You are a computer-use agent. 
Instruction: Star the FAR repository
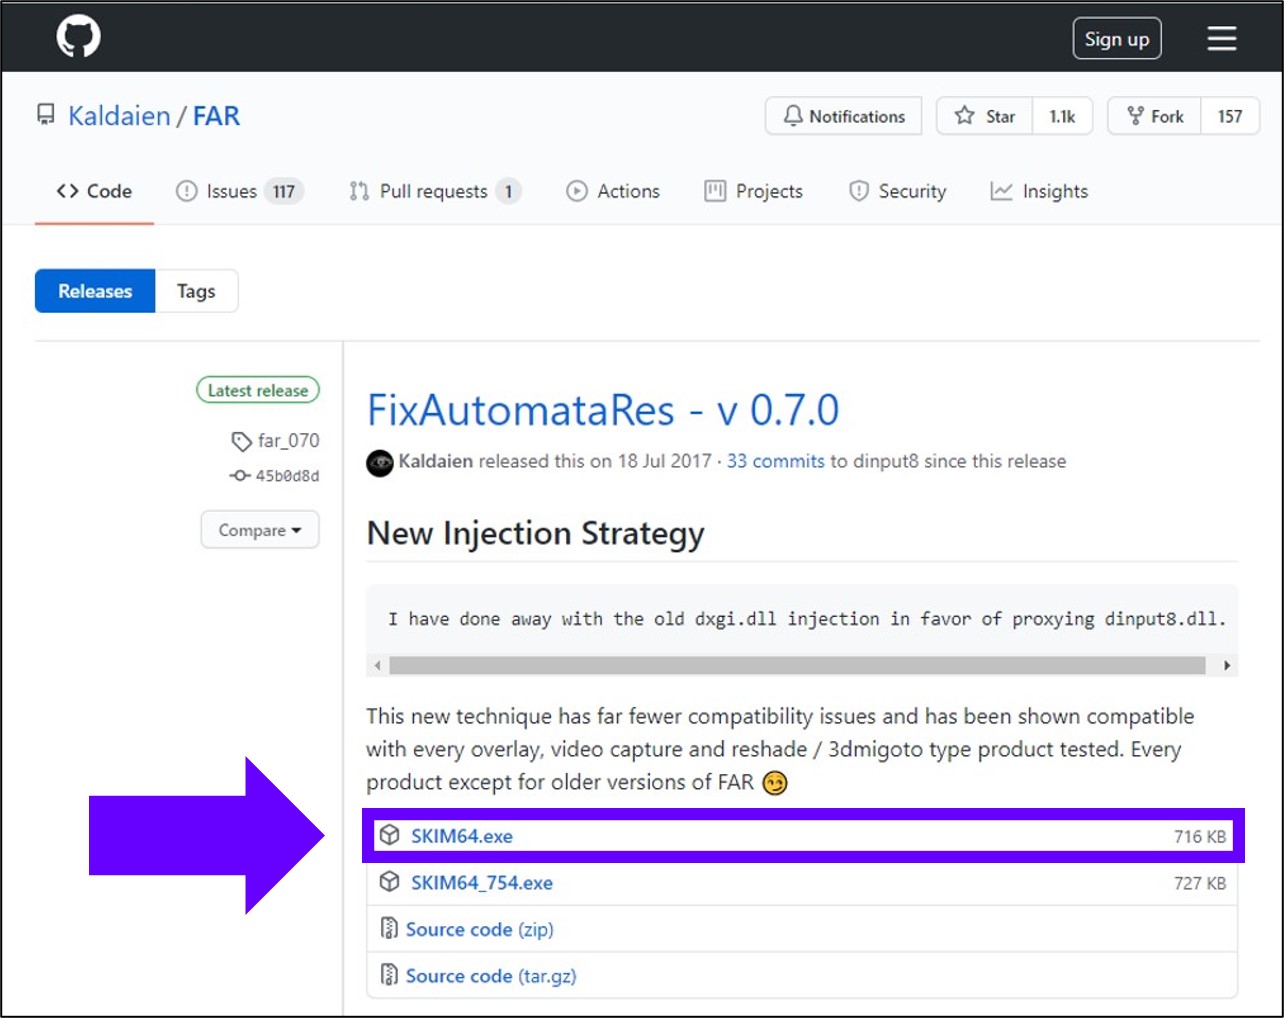point(985,116)
